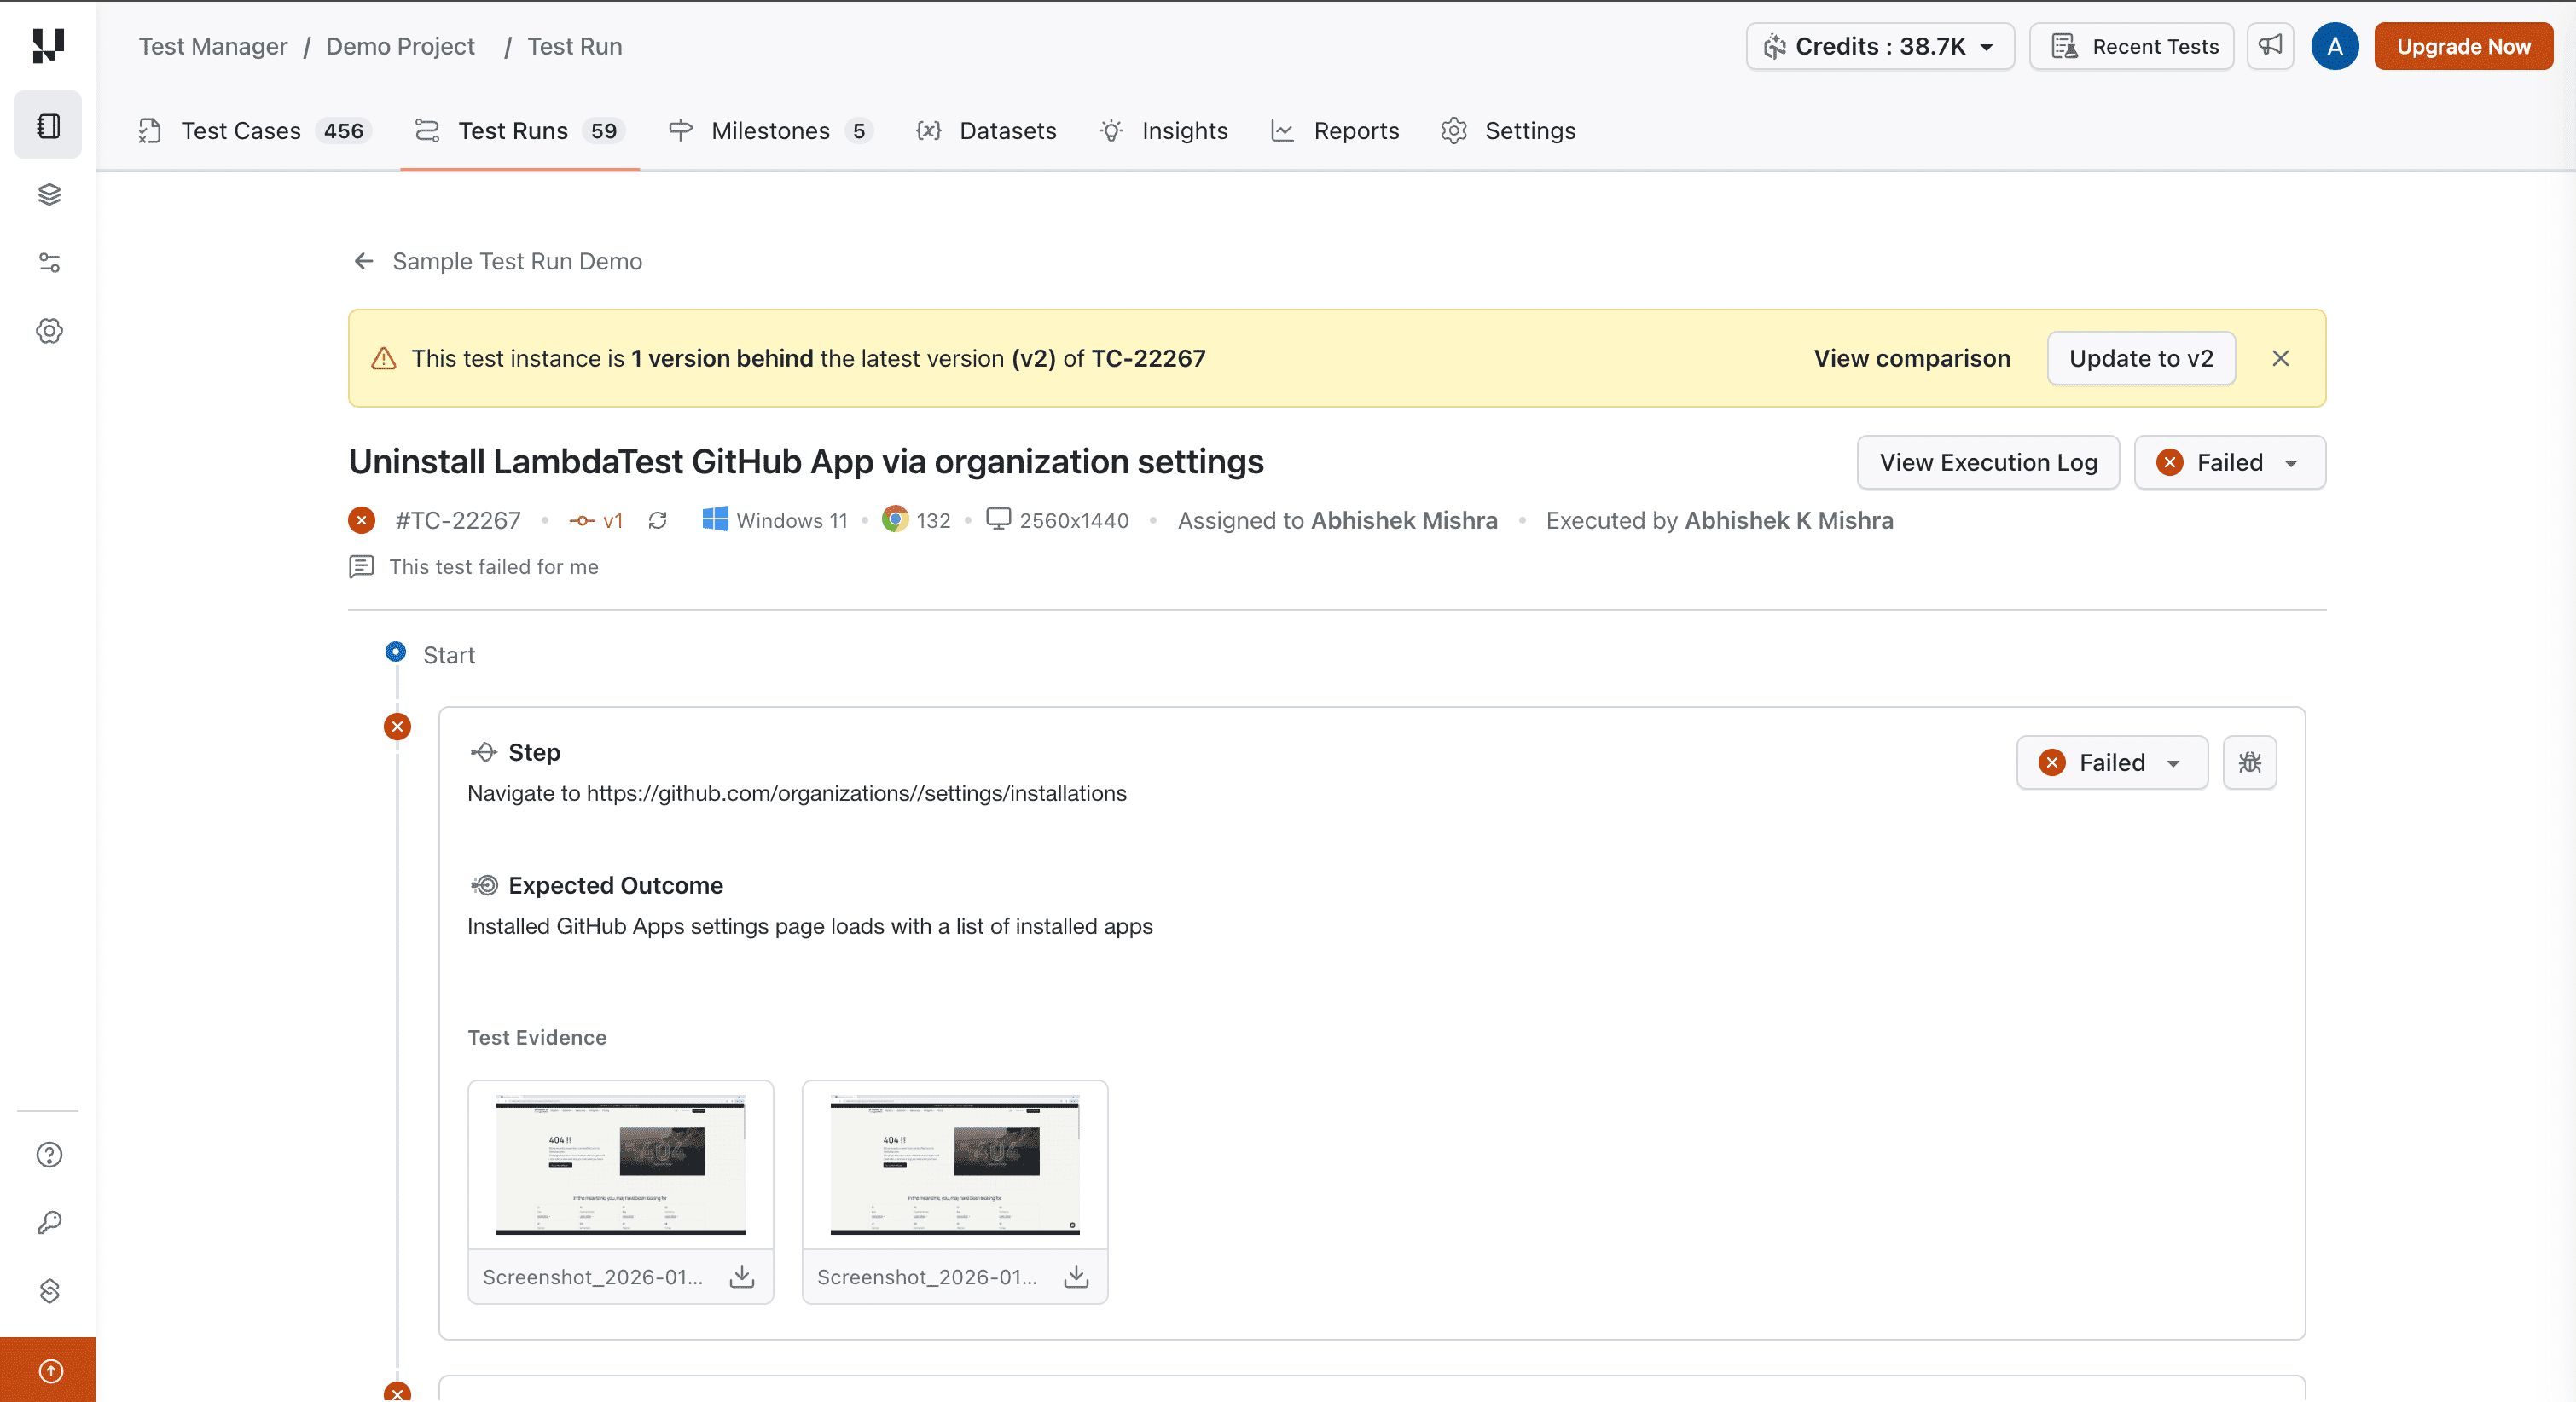The image size is (2576, 1402).
Task: Click the key icon in left sidebar
Action: click(x=49, y=1222)
